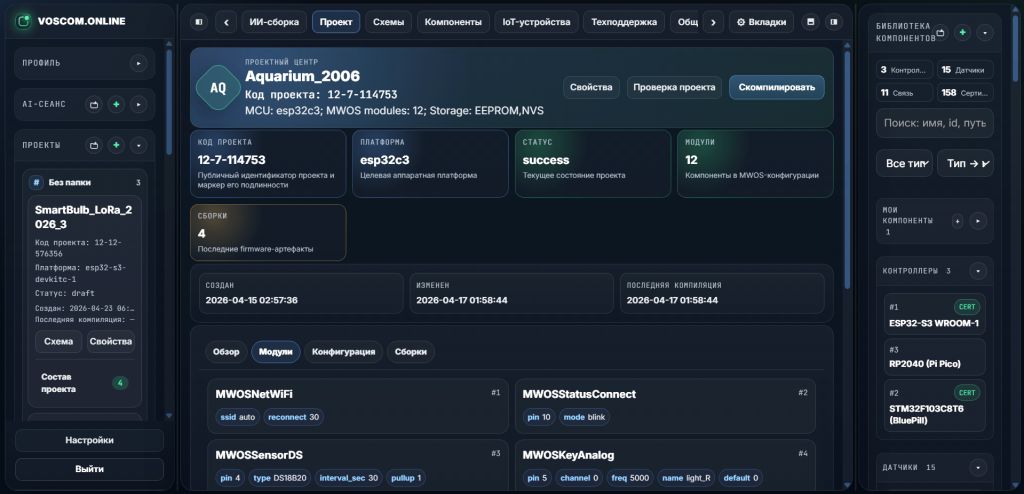Click the AQ project avatar
1024x494 pixels.
(x=218, y=87)
